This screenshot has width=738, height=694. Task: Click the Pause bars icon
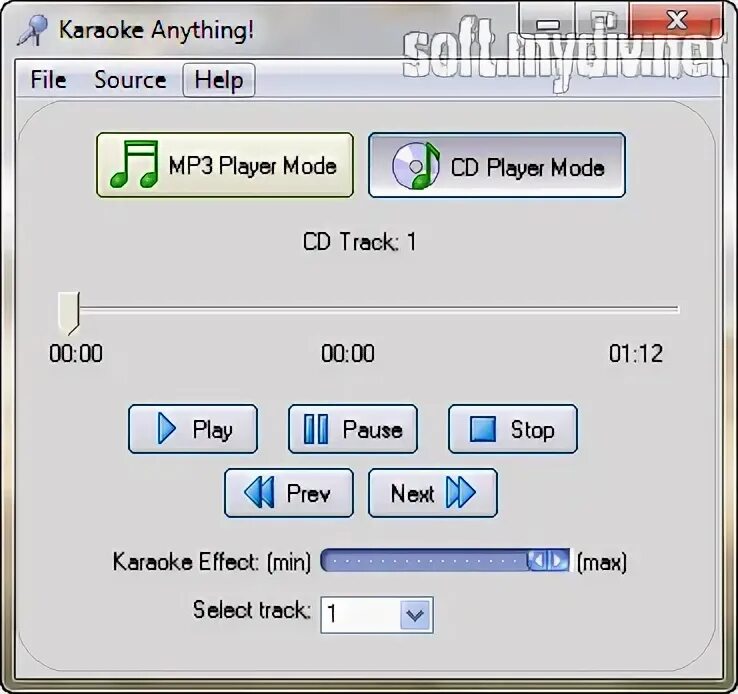click(316, 429)
